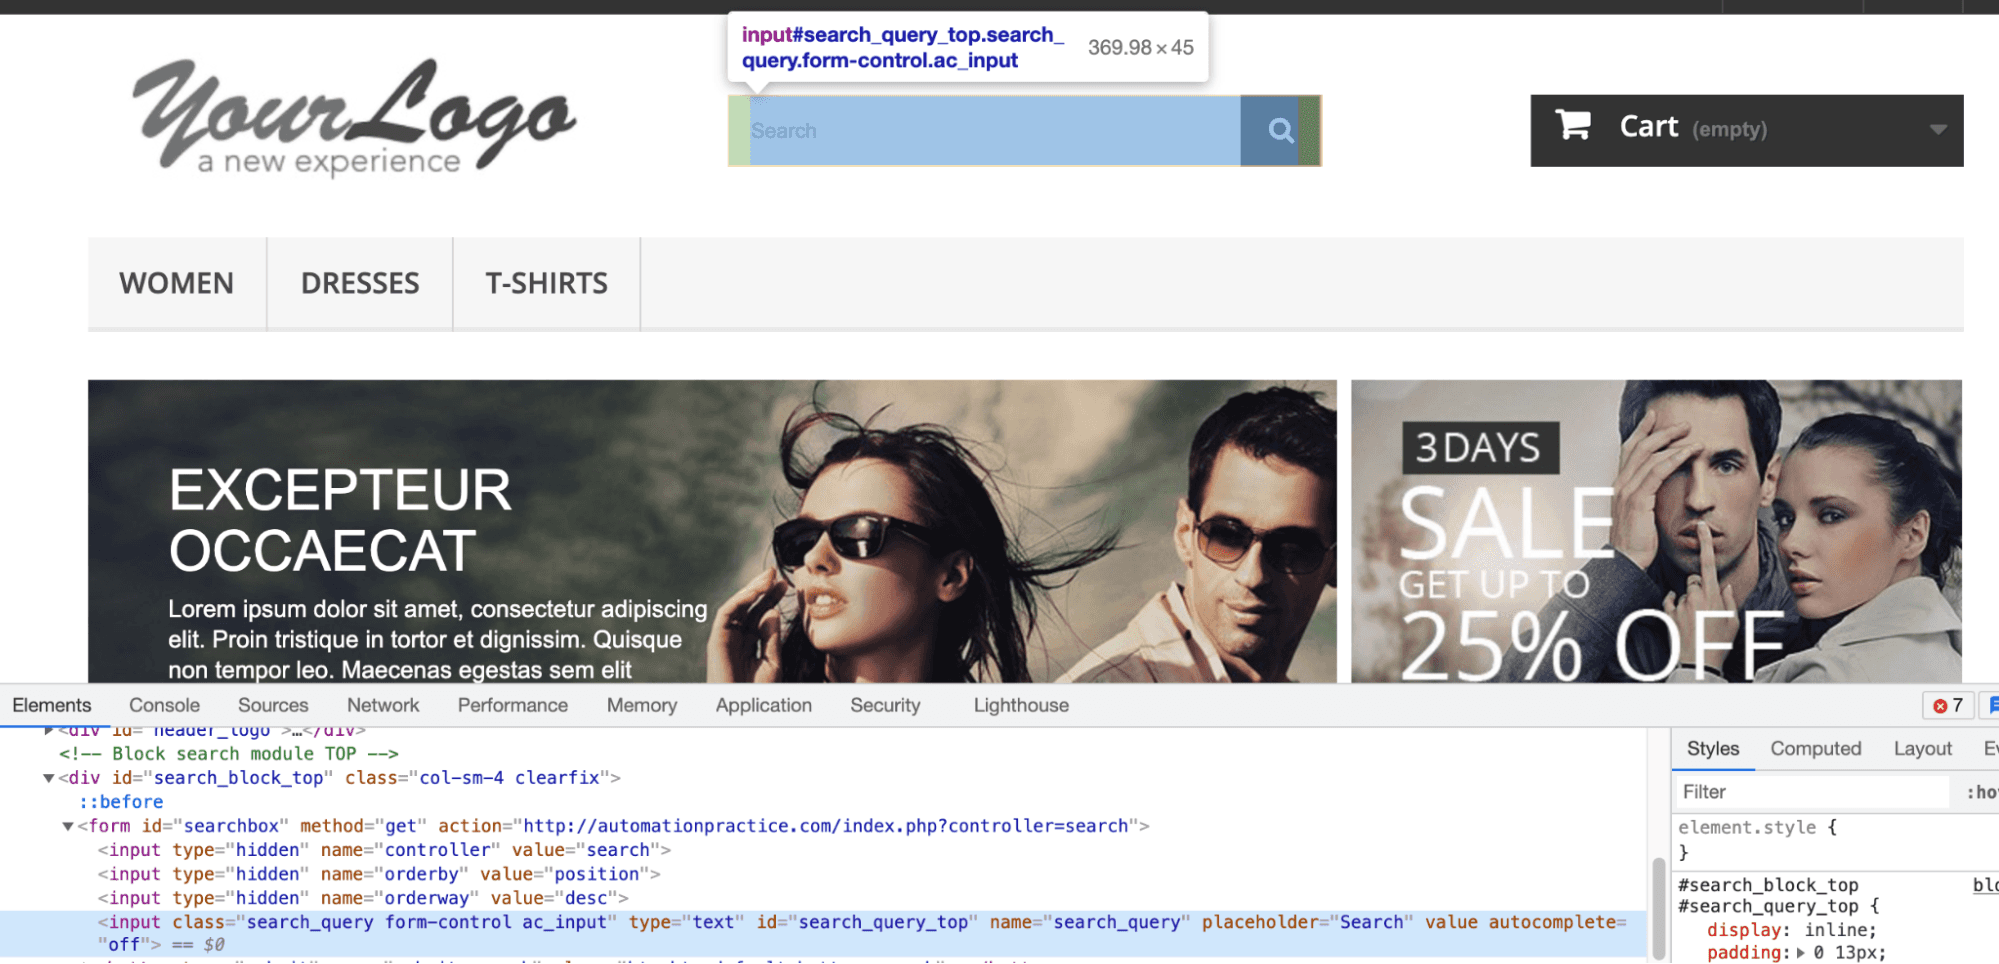Click the magnifier search submit button
Screen dimensions: 1999x964
point(1280,130)
